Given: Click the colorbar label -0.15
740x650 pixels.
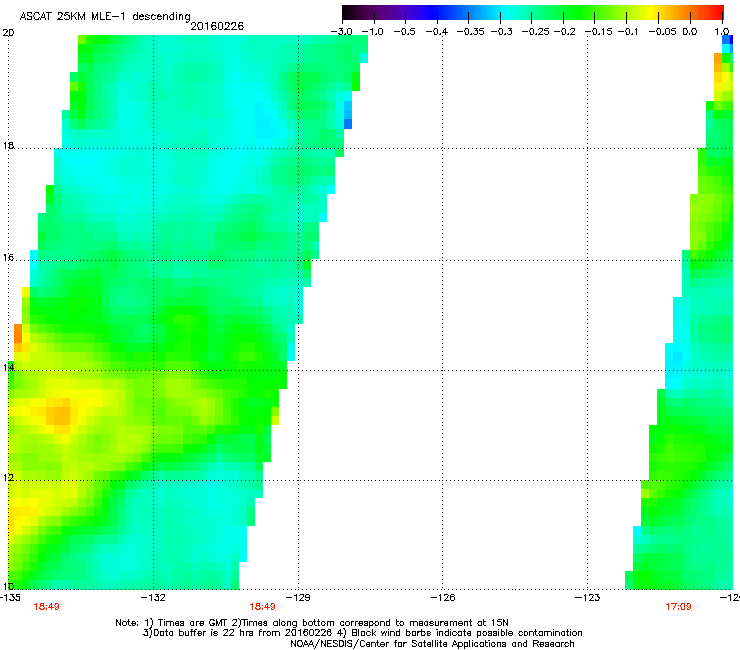Looking at the screenshot, I should 598,32.
